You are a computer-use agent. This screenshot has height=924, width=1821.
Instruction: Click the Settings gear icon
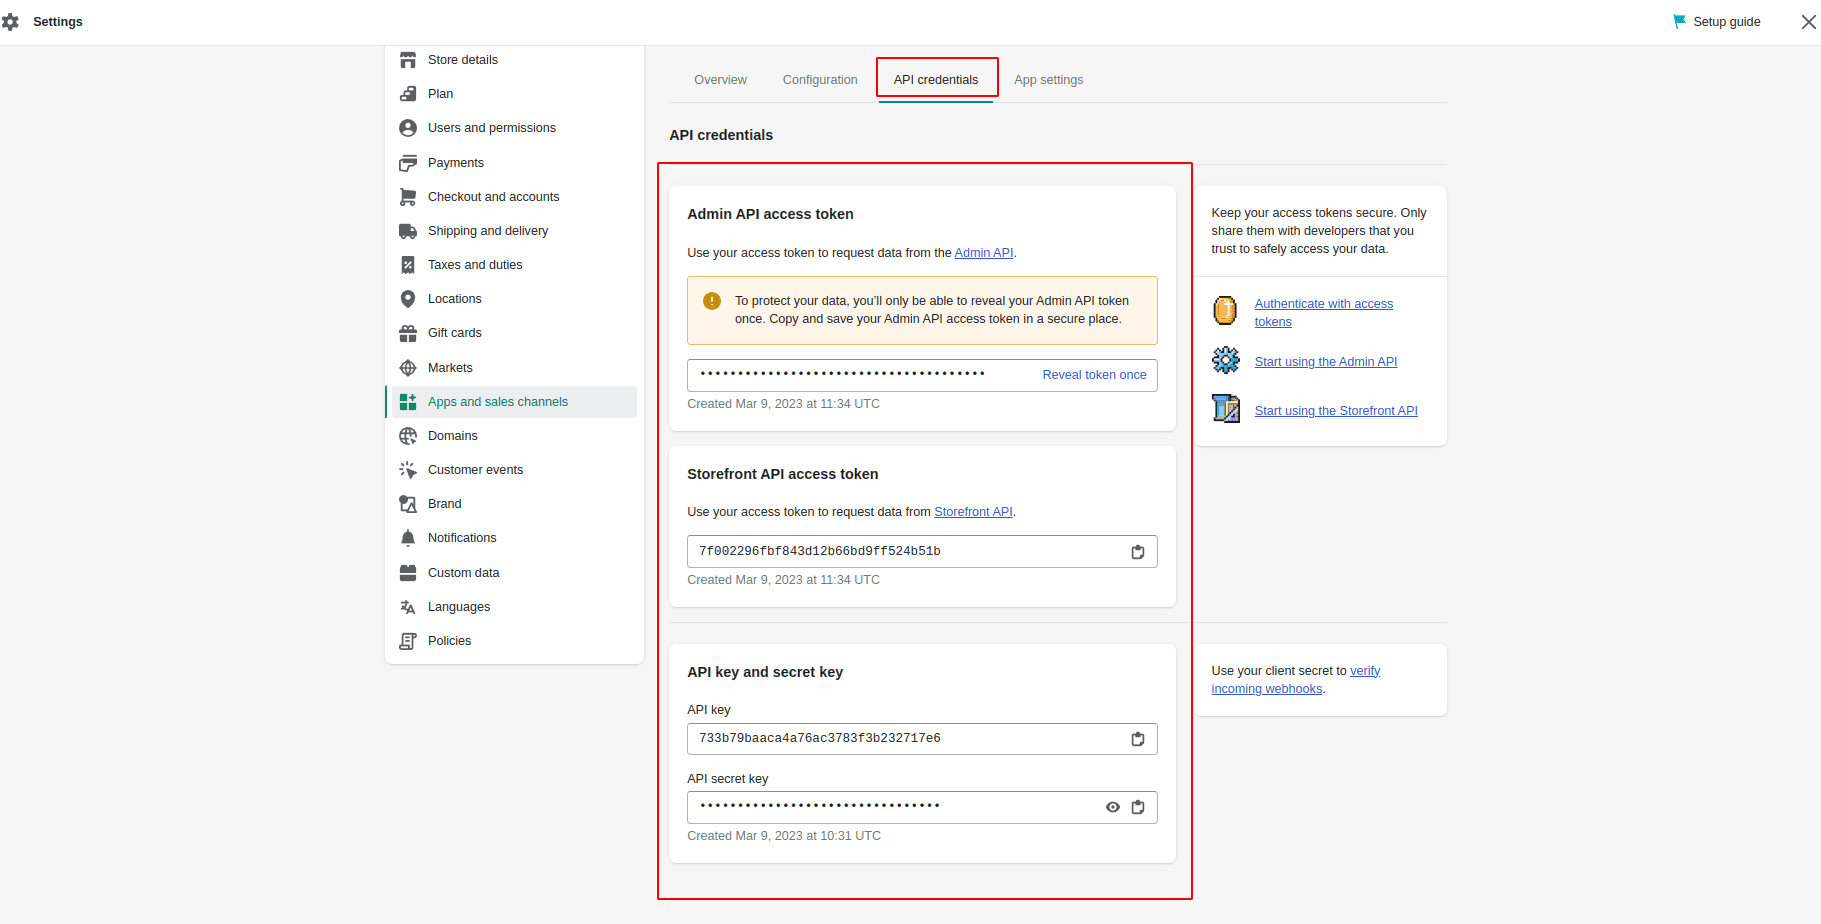click(x=10, y=22)
